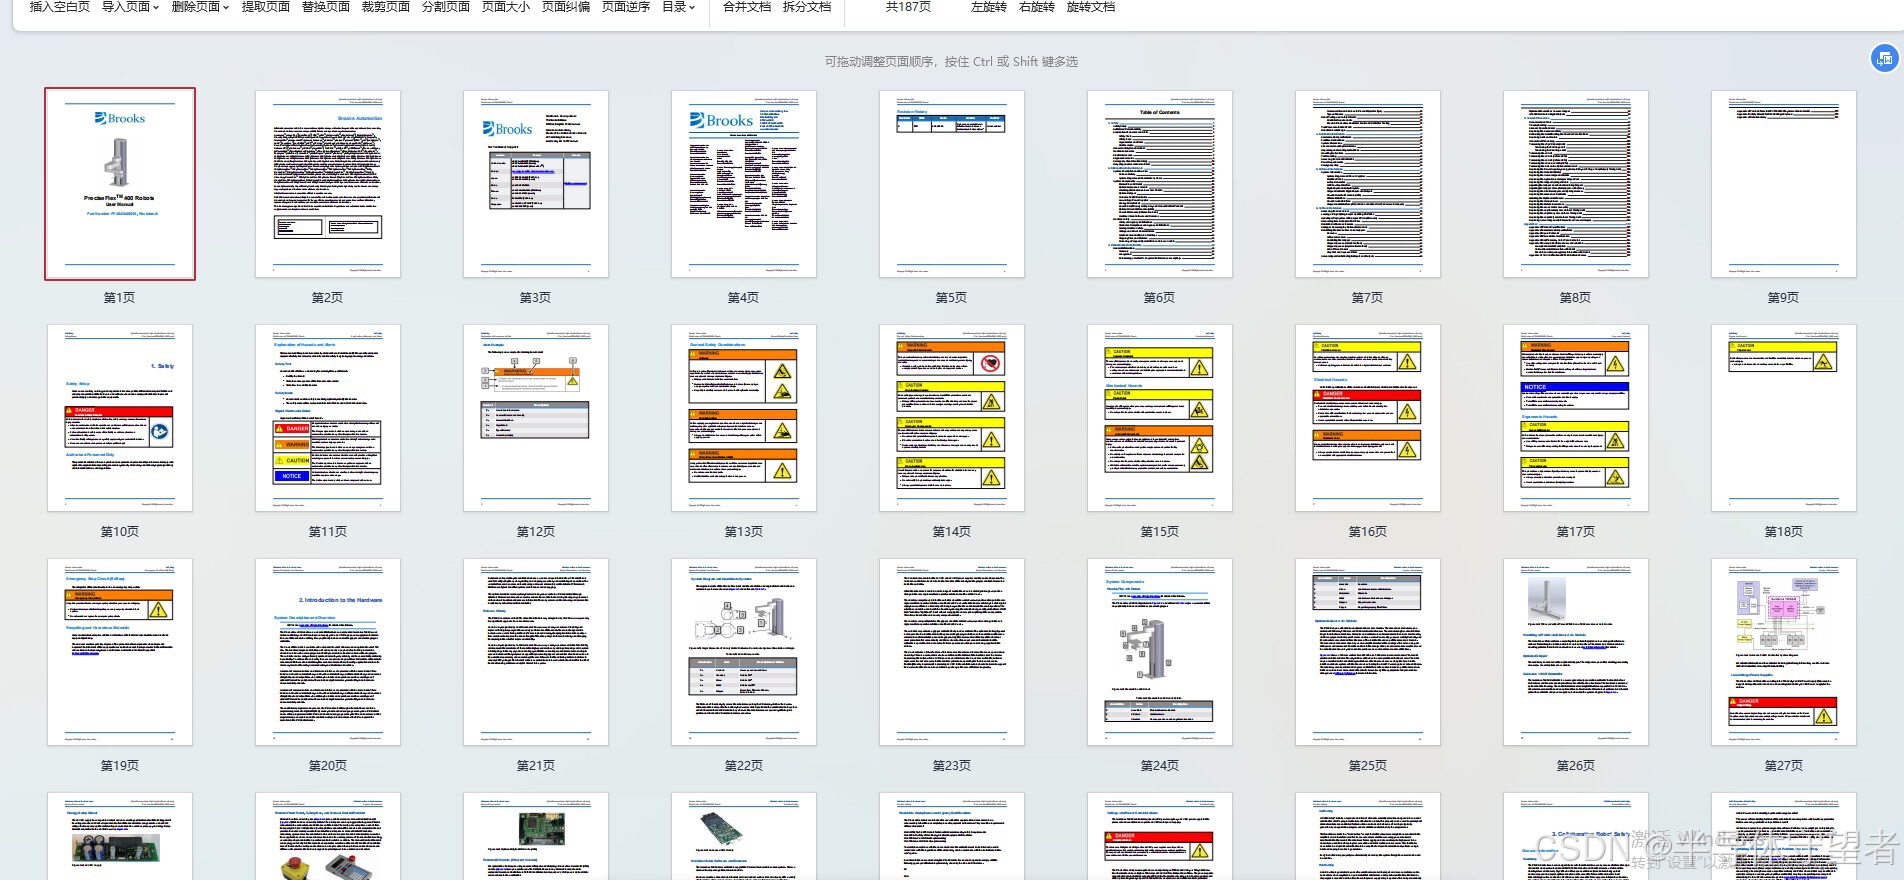The width and height of the screenshot is (1904, 880).
Task: Click Merge Documents (合并文档)
Action: pyautogui.click(x=747, y=7)
